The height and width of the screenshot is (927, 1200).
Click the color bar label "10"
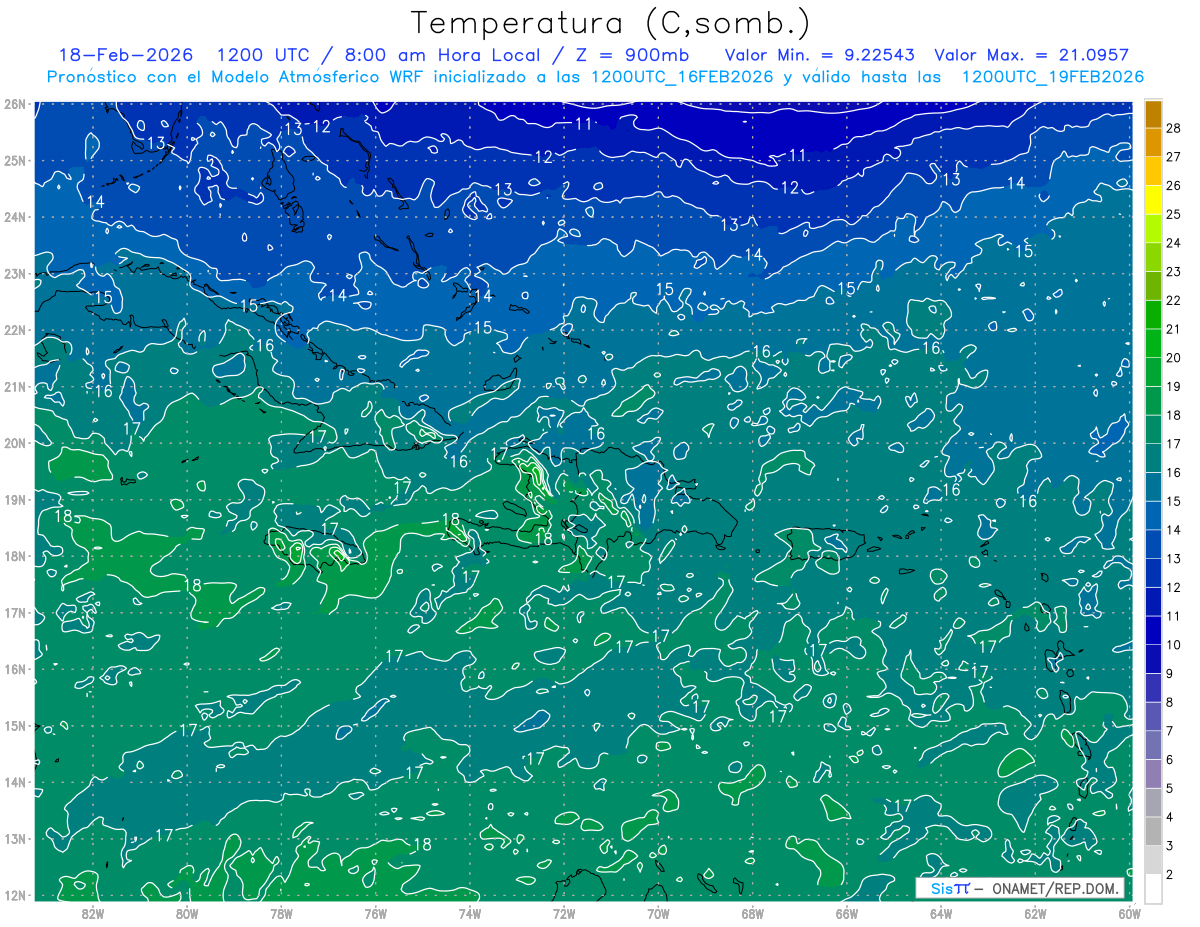click(1174, 644)
